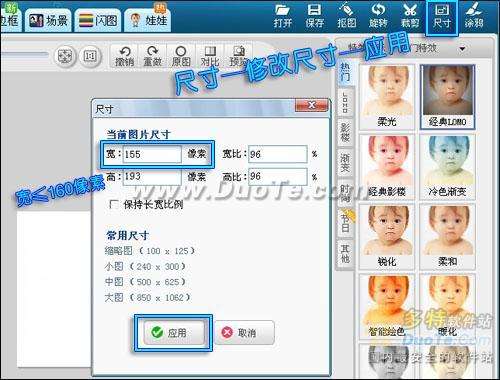
Task: Click the 撤销 (Undo) icon
Action: click(x=124, y=56)
